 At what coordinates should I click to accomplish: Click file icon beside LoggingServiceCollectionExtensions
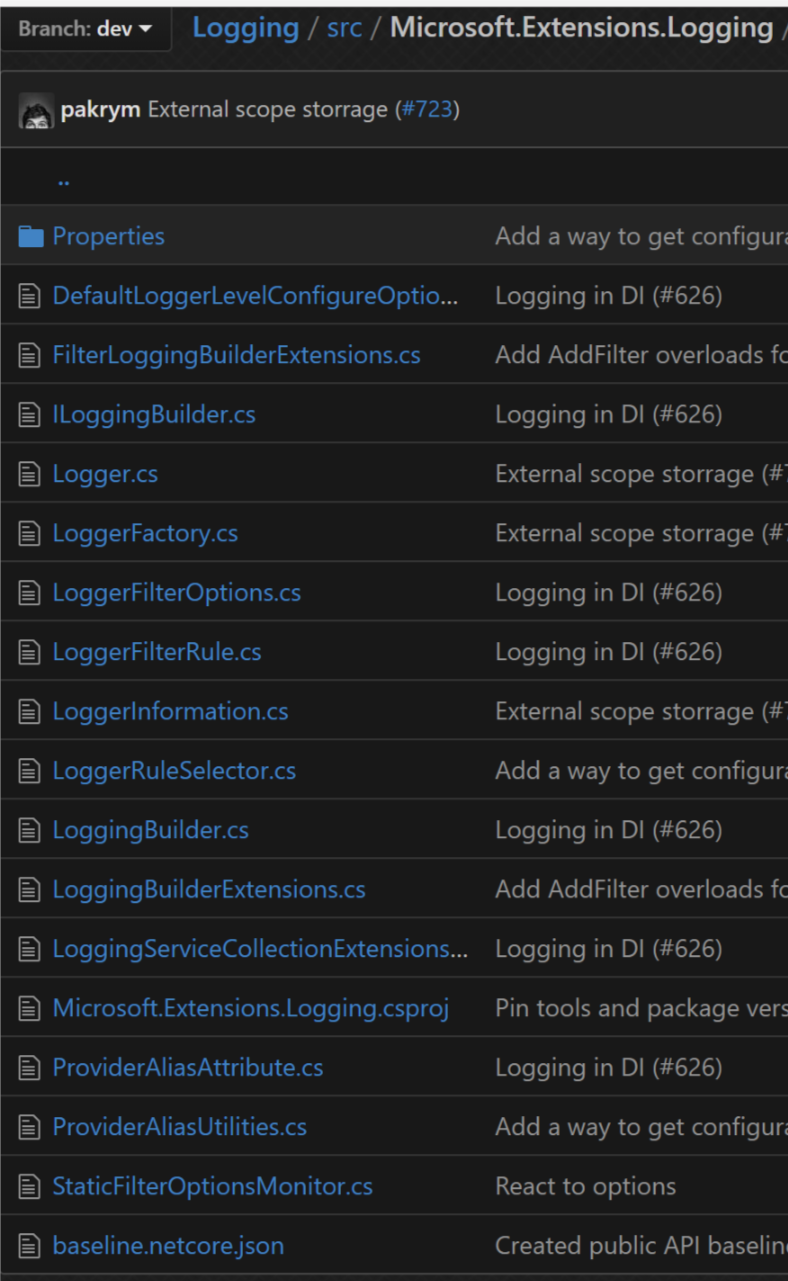(x=31, y=949)
